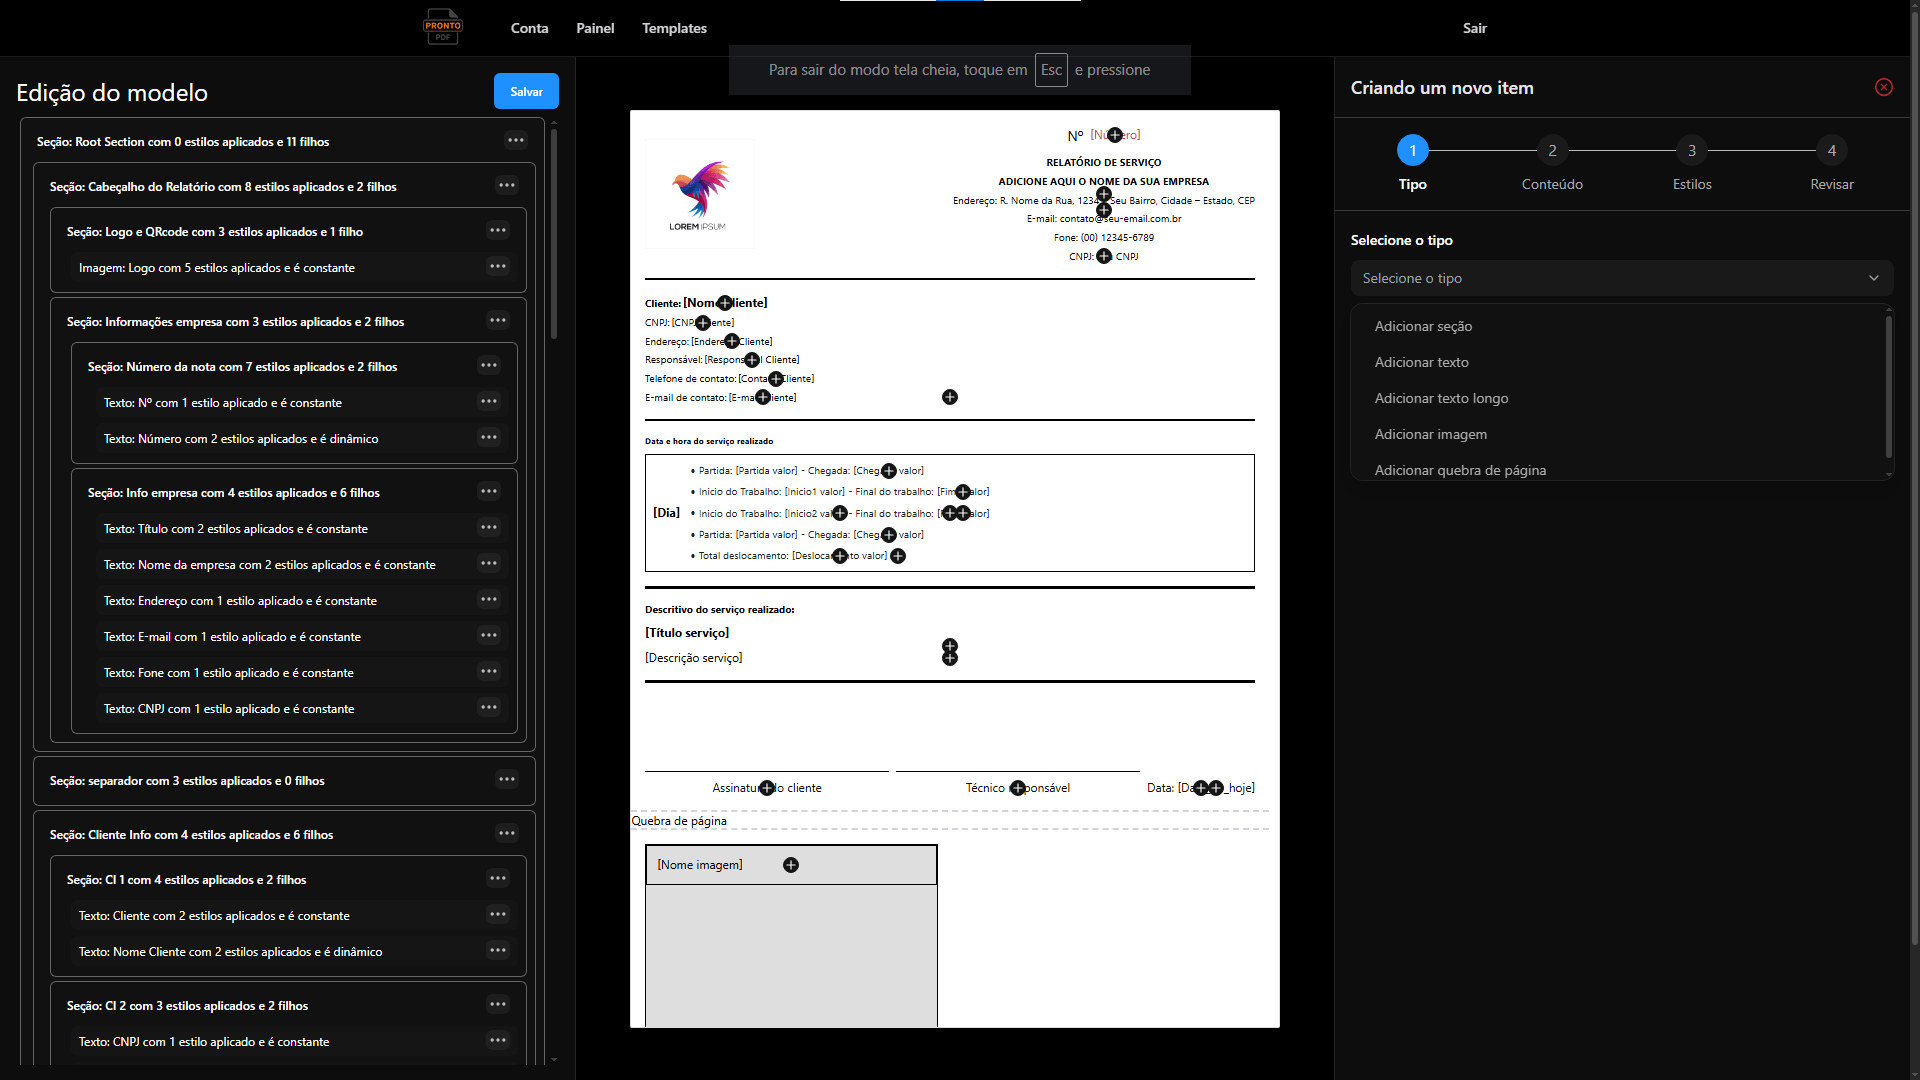Choose Adicionar seção option
Screen dimensions: 1920x1080
(x=1423, y=326)
